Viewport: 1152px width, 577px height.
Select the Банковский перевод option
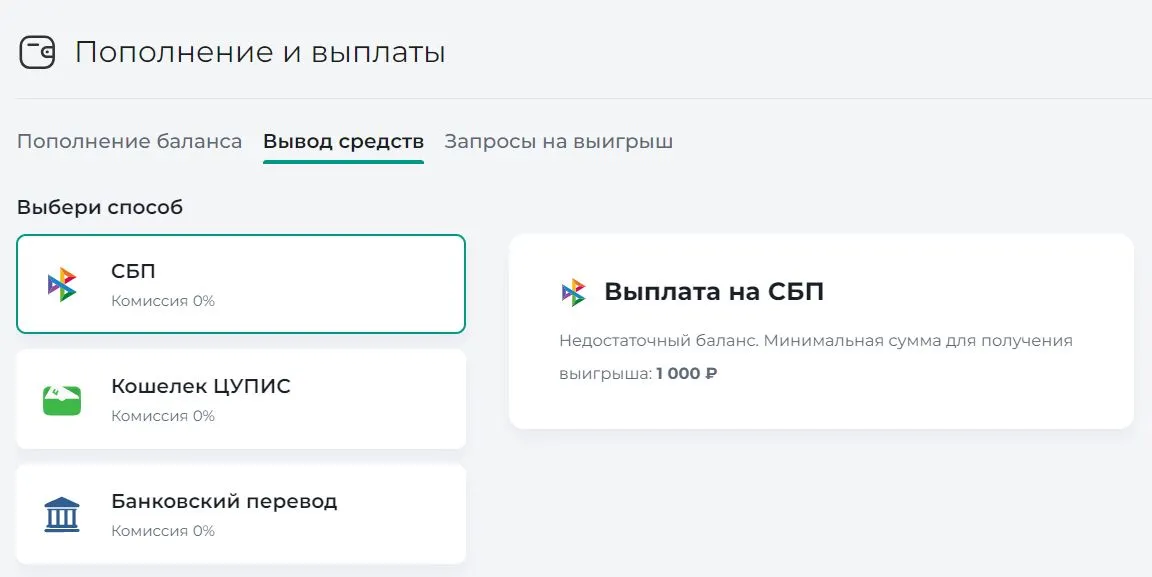240,513
